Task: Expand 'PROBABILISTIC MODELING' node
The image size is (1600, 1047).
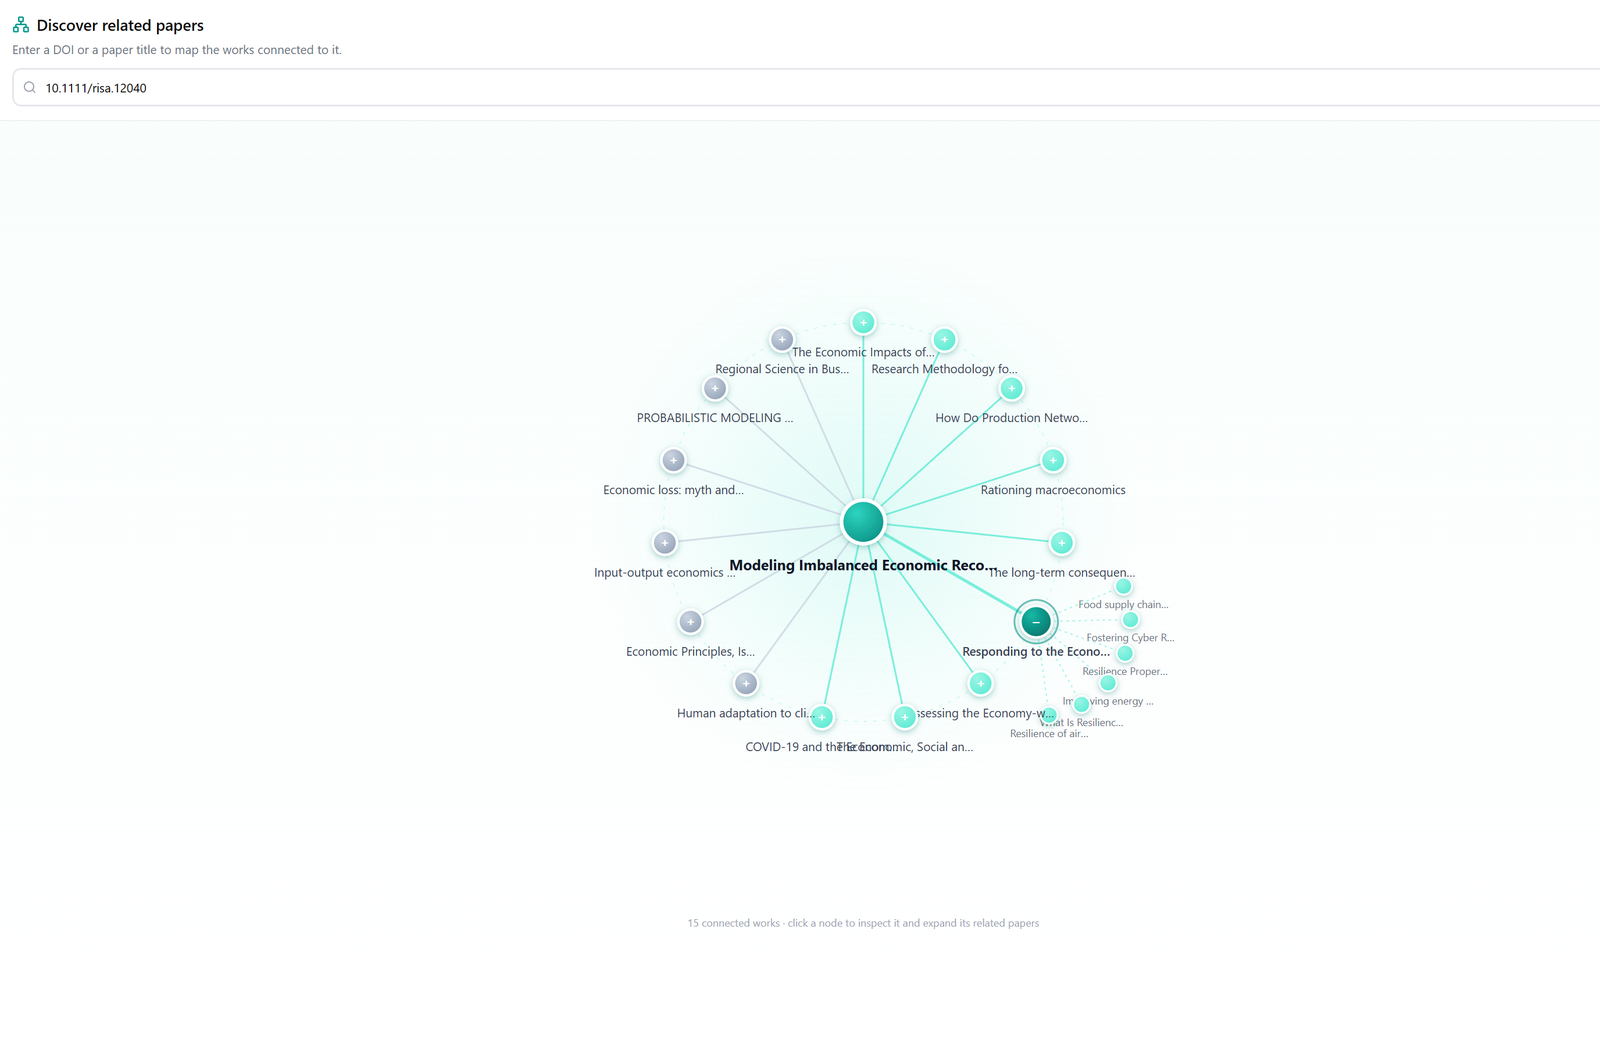Action: tap(715, 388)
